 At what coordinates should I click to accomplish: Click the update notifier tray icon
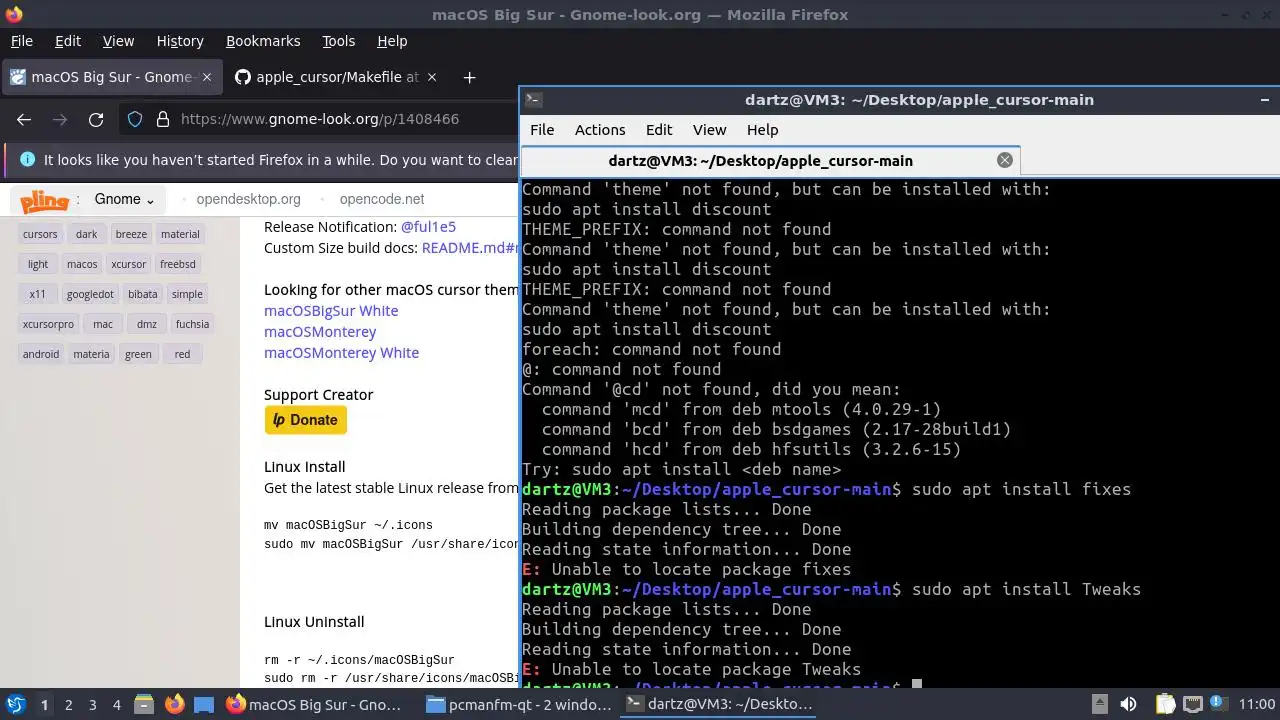(1219, 704)
